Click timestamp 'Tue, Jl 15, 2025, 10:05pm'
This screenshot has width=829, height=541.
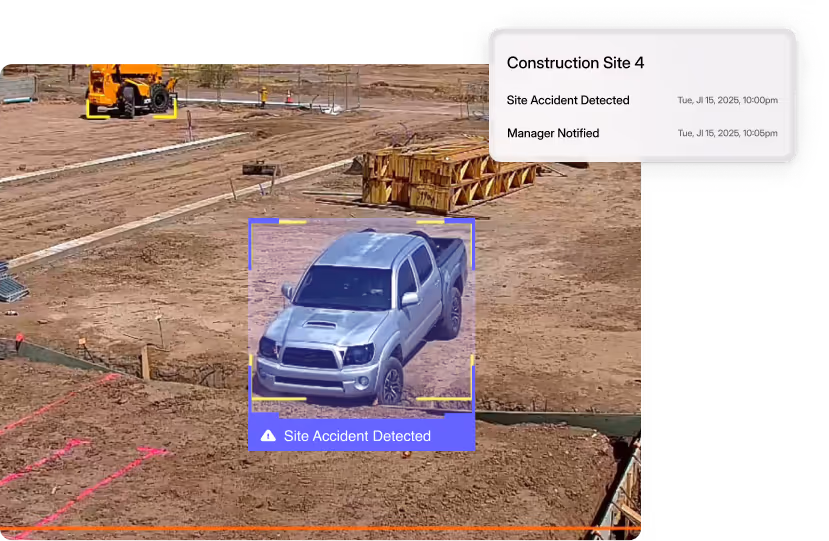click(x=727, y=133)
